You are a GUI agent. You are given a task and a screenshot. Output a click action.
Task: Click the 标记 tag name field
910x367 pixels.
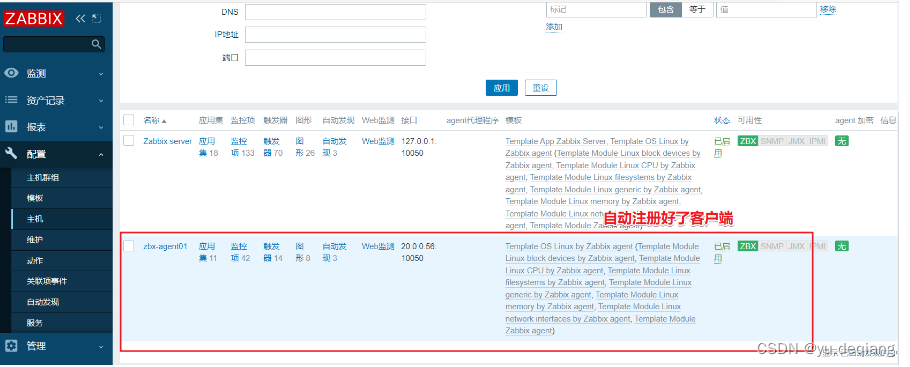pos(596,9)
